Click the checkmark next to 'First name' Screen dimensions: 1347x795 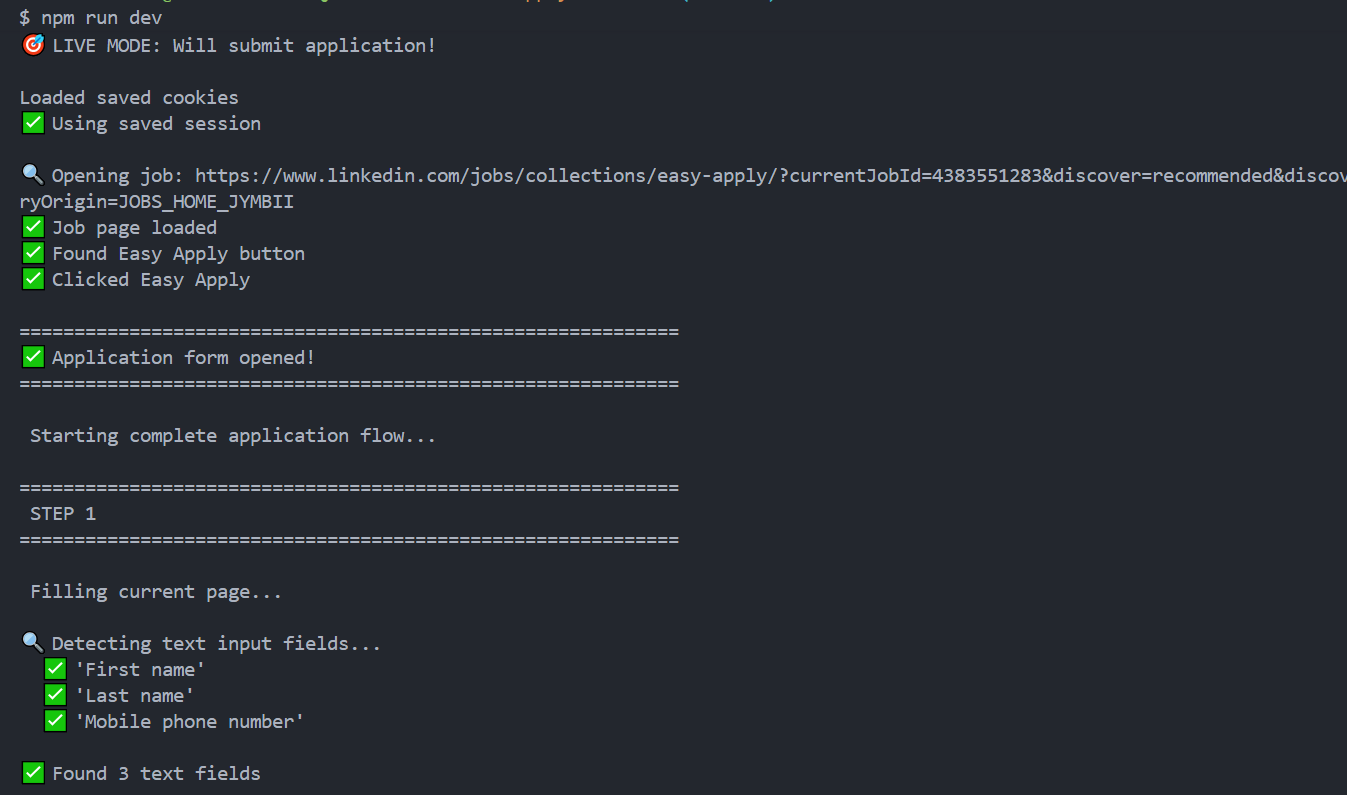[55, 669]
